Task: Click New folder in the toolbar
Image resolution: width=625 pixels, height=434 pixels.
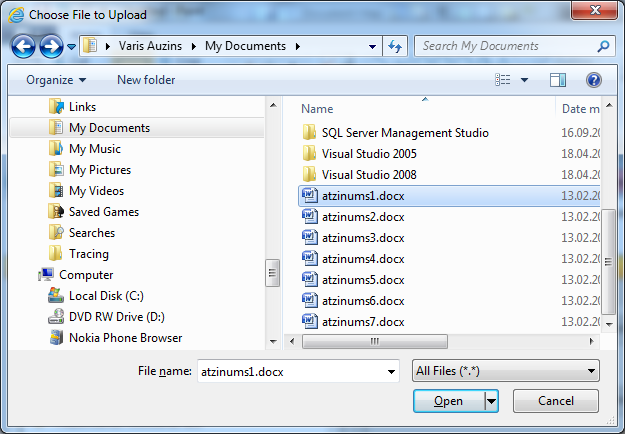Action: coord(146,79)
